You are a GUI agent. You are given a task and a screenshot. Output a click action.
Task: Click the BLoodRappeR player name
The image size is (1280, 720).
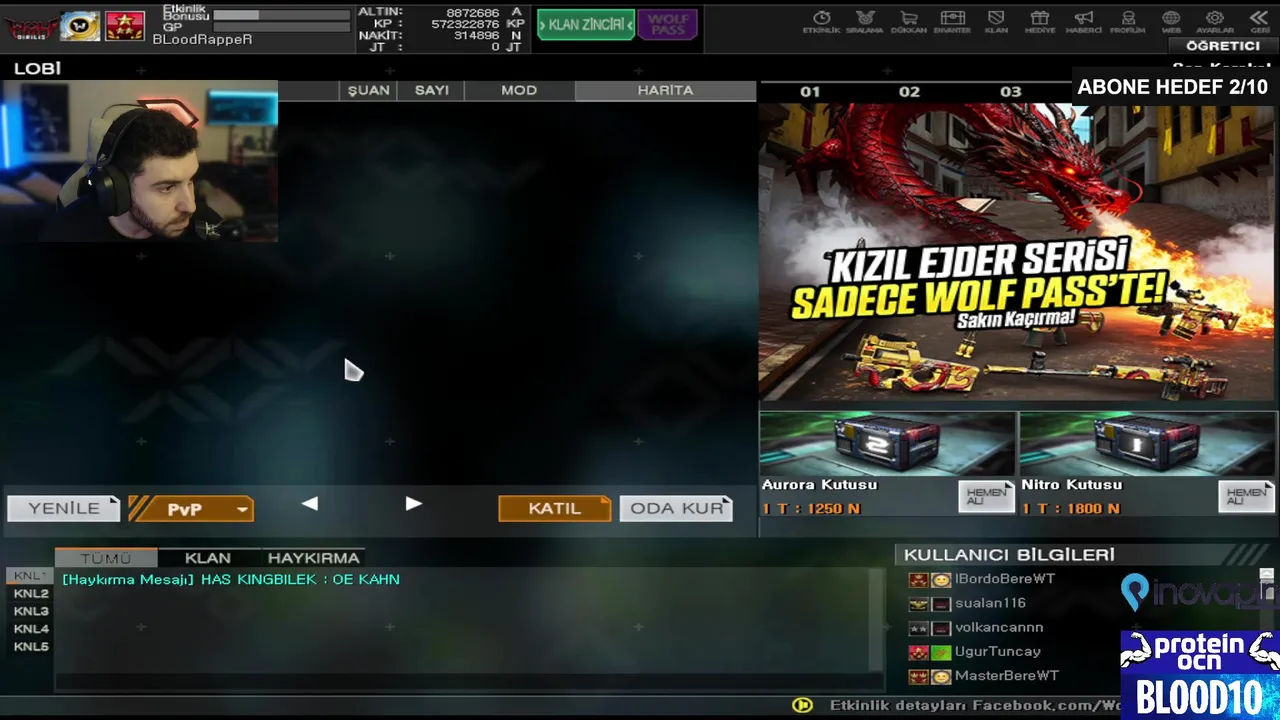pos(203,40)
